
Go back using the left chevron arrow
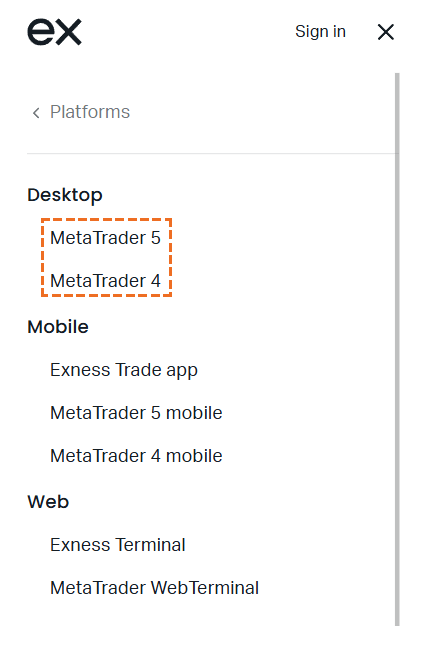click(x=36, y=112)
